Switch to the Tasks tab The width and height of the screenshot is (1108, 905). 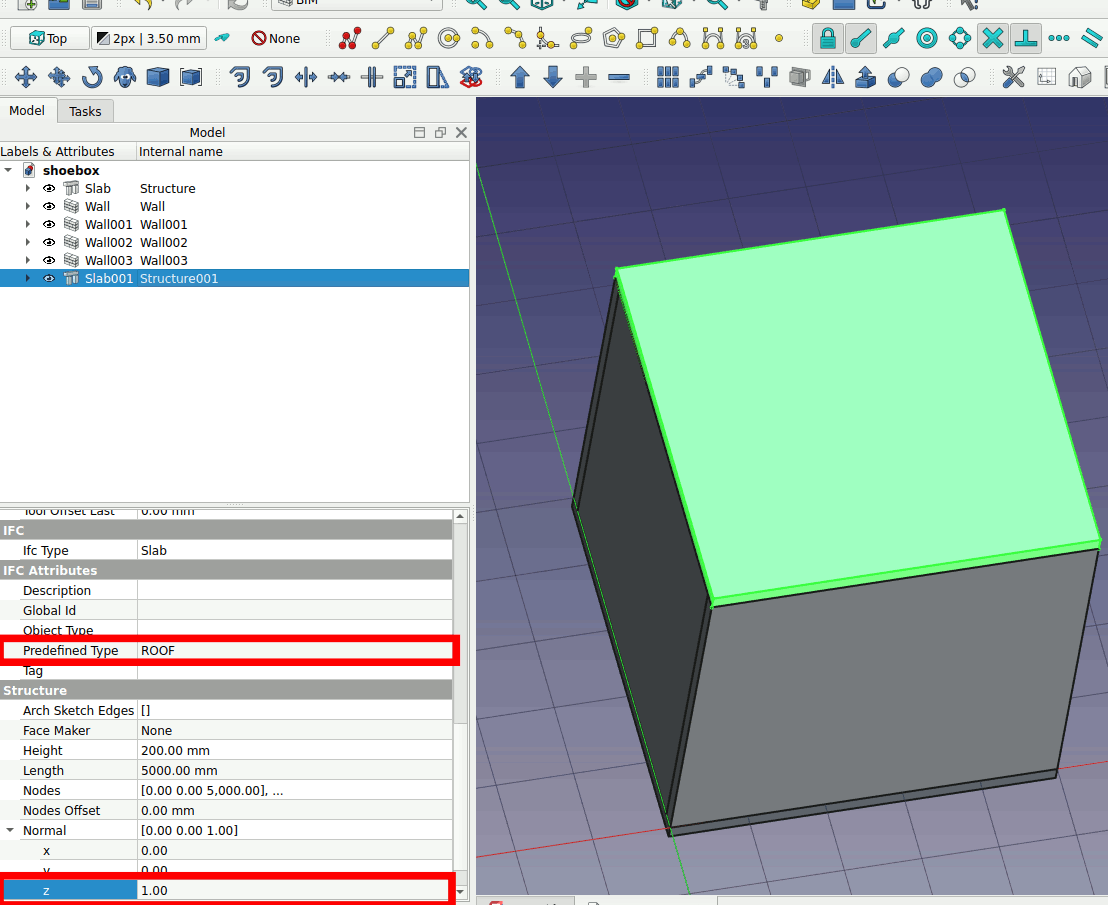85,111
